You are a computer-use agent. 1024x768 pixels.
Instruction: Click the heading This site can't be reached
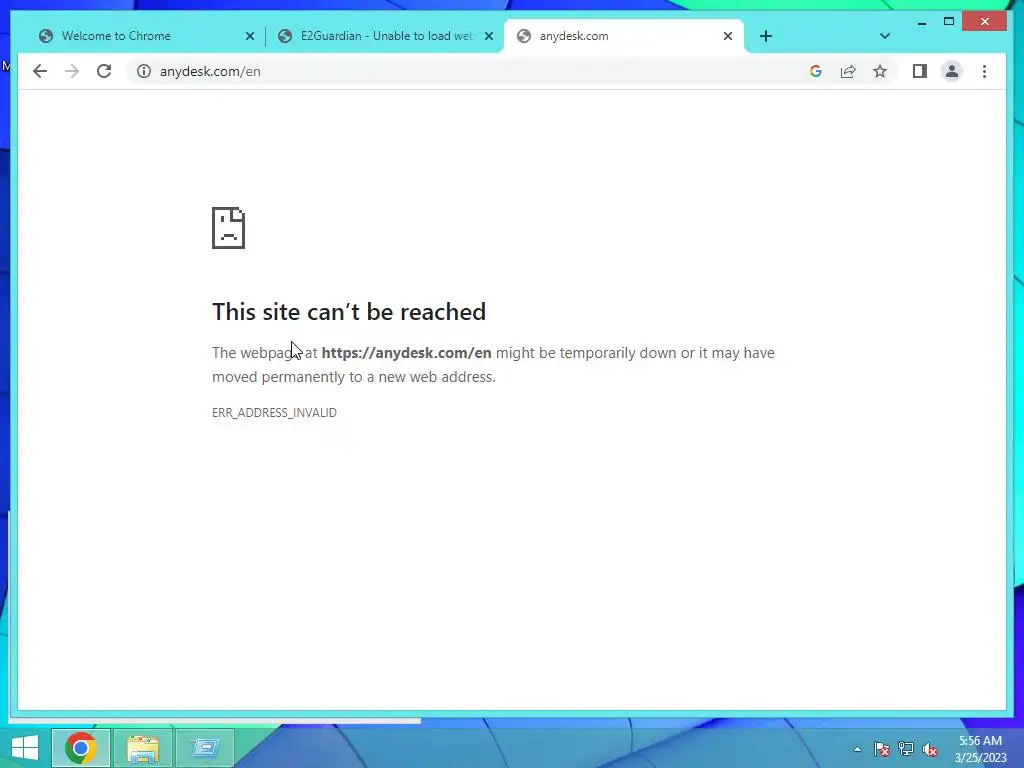click(x=349, y=312)
